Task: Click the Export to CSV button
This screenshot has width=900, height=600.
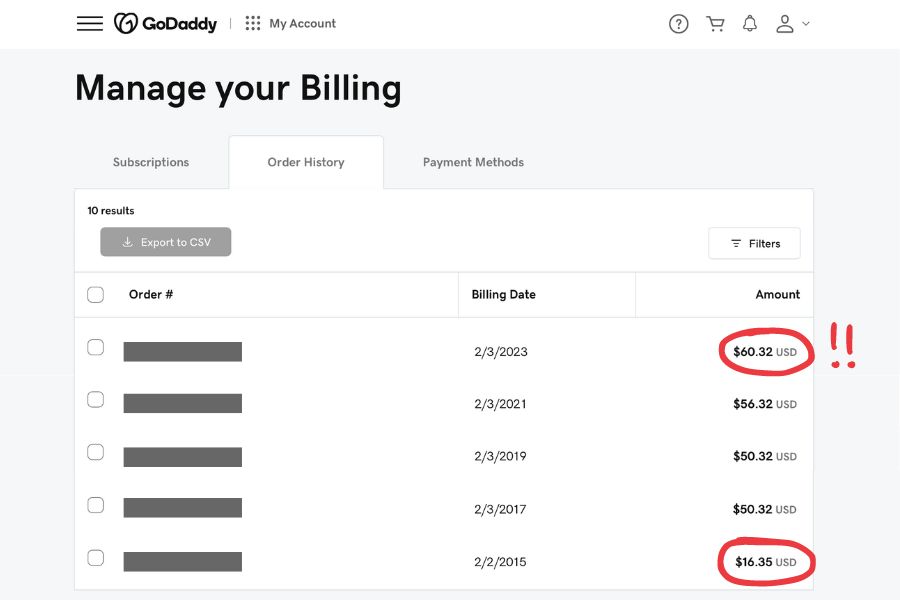Action: click(x=166, y=242)
